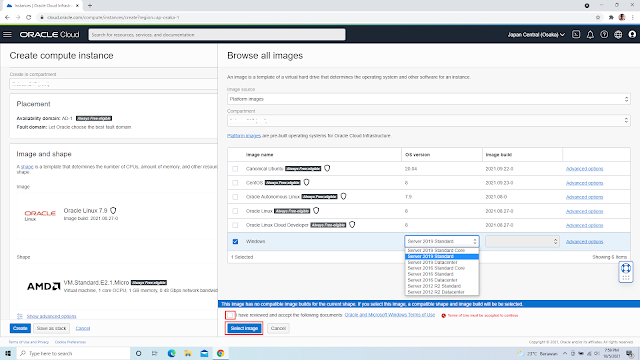Open the Mail app from the taskbar
640x360 pixels.
(x=204, y=353)
